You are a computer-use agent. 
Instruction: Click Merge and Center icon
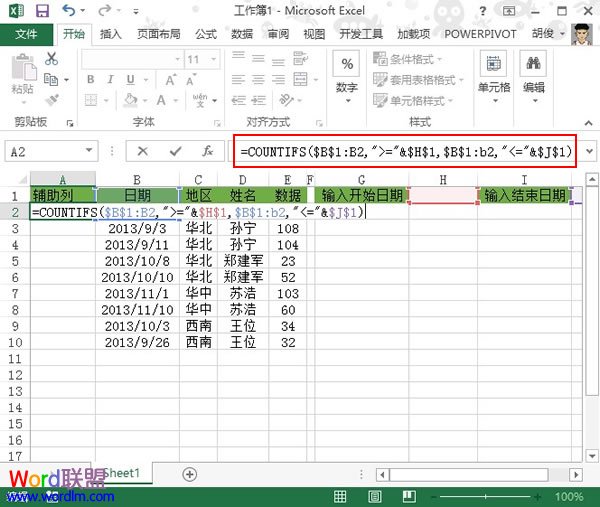click(x=300, y=80)
